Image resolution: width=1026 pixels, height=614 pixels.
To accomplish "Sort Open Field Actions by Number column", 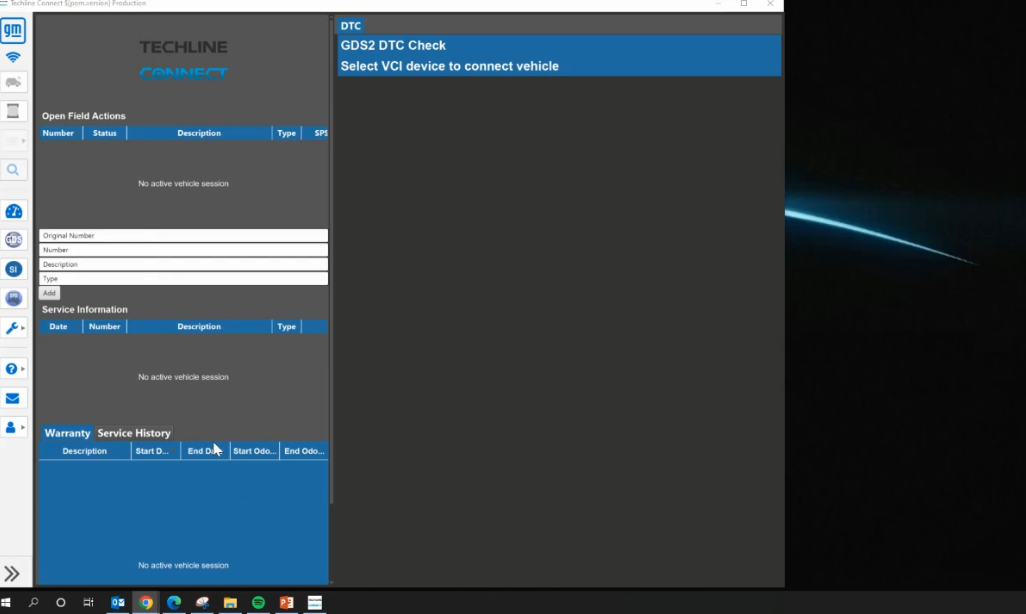I will click(58, 133).
